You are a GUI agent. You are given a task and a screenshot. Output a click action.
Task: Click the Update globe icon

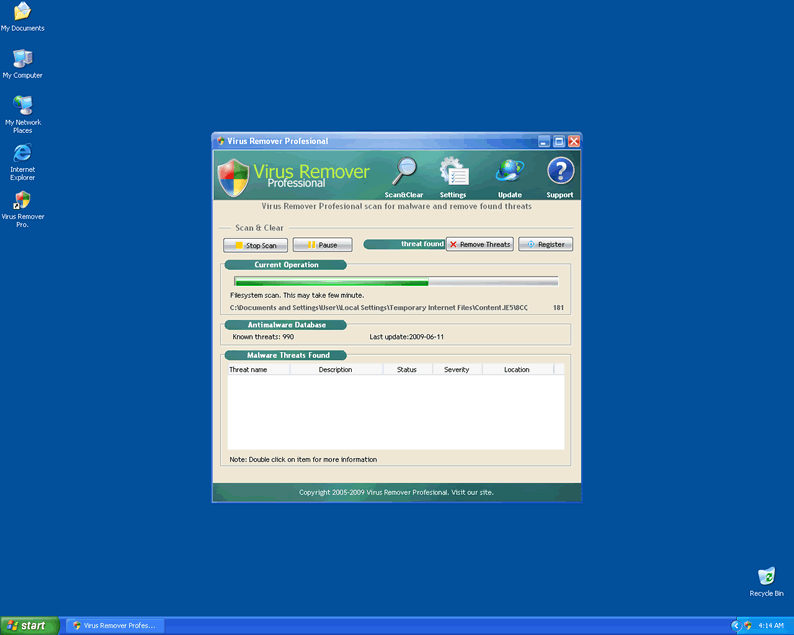coord(510,172)
